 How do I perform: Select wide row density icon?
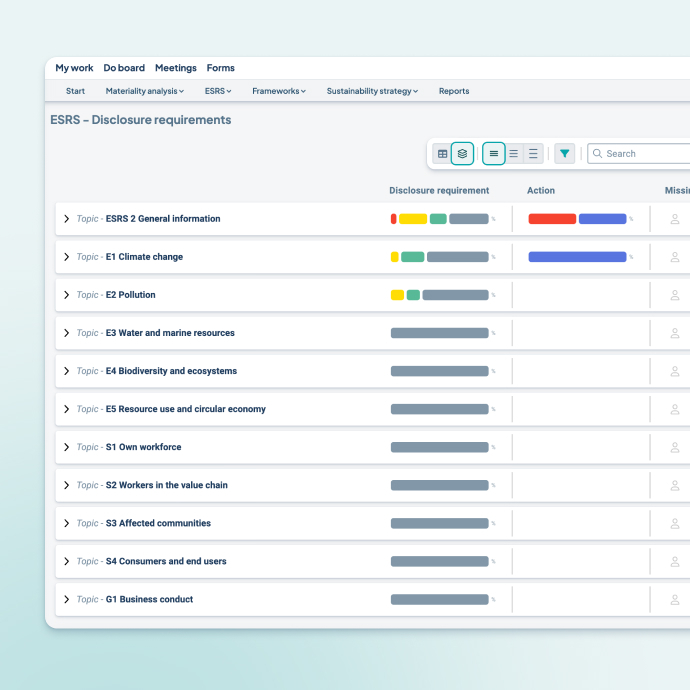tap(533, 154)
